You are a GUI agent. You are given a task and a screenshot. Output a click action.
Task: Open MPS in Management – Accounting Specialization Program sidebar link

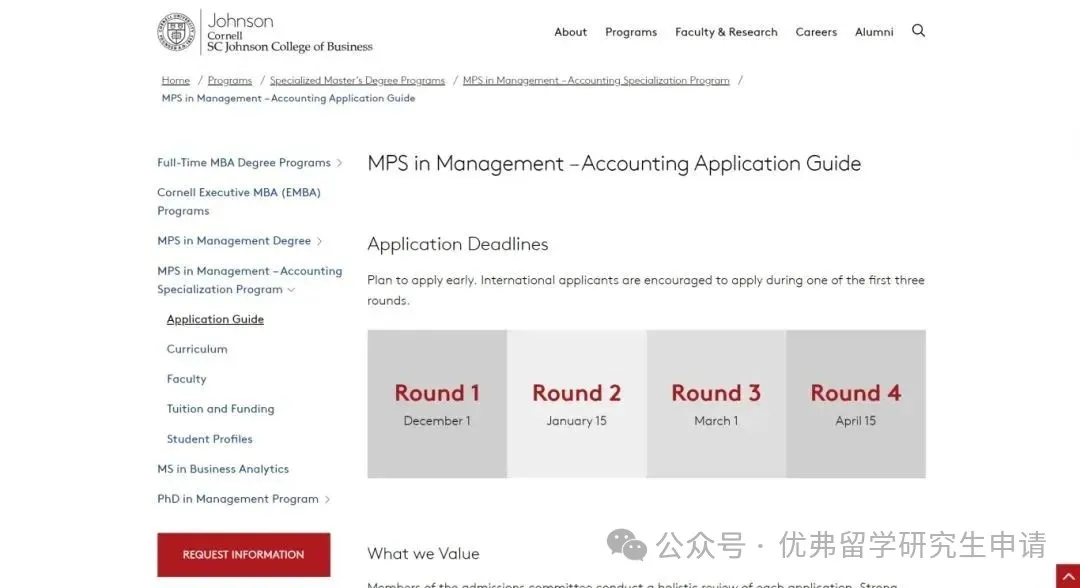[x=249, y=280]
